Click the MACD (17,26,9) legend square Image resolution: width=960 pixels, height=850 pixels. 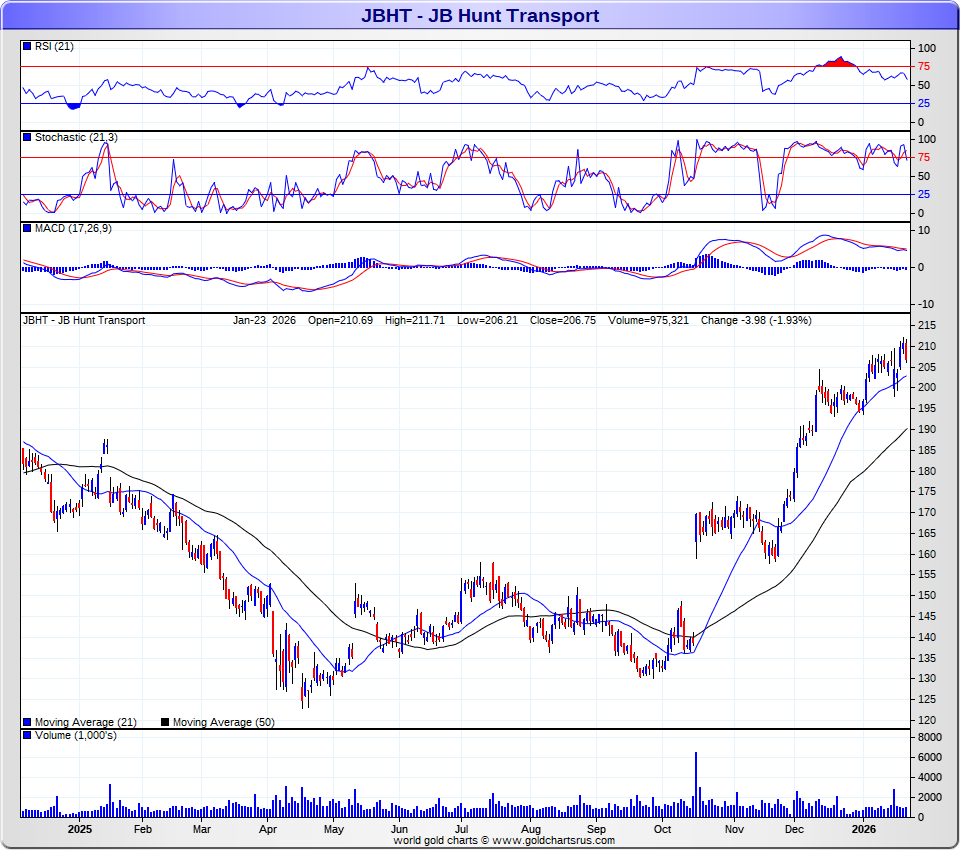coord(27,229)
